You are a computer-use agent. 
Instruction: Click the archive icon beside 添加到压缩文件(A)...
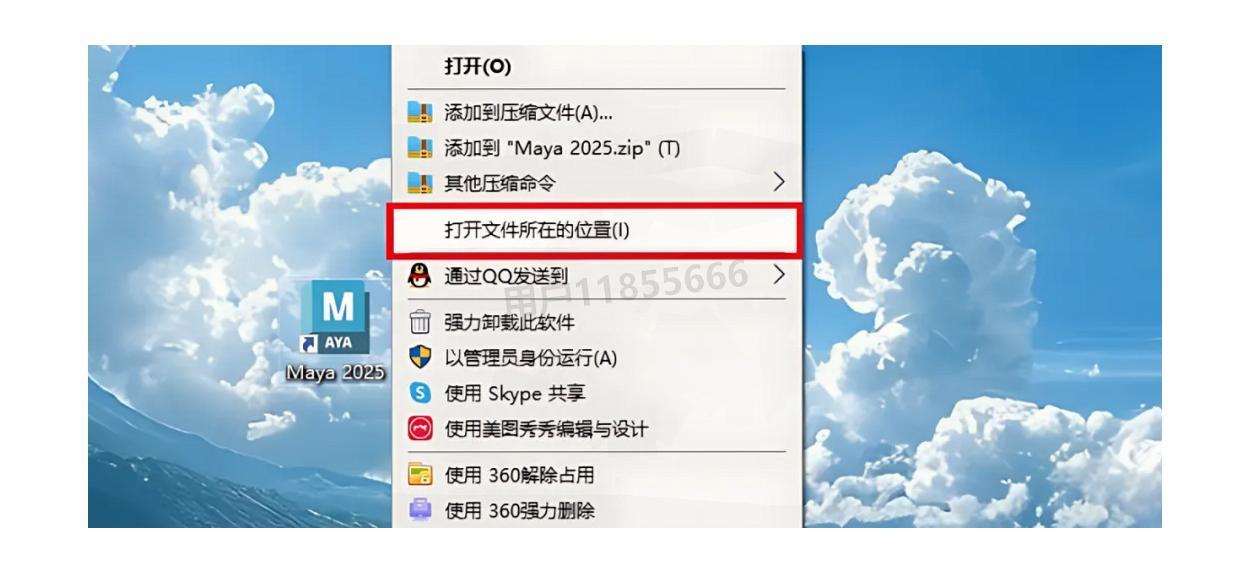point(420,111)
